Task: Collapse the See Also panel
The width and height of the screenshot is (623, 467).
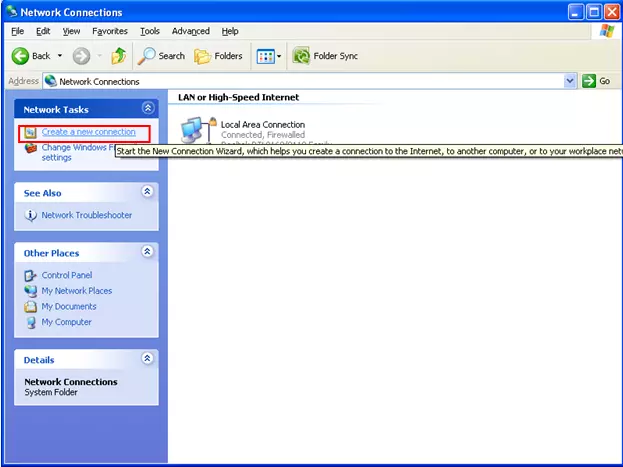Action: point(147,192)
